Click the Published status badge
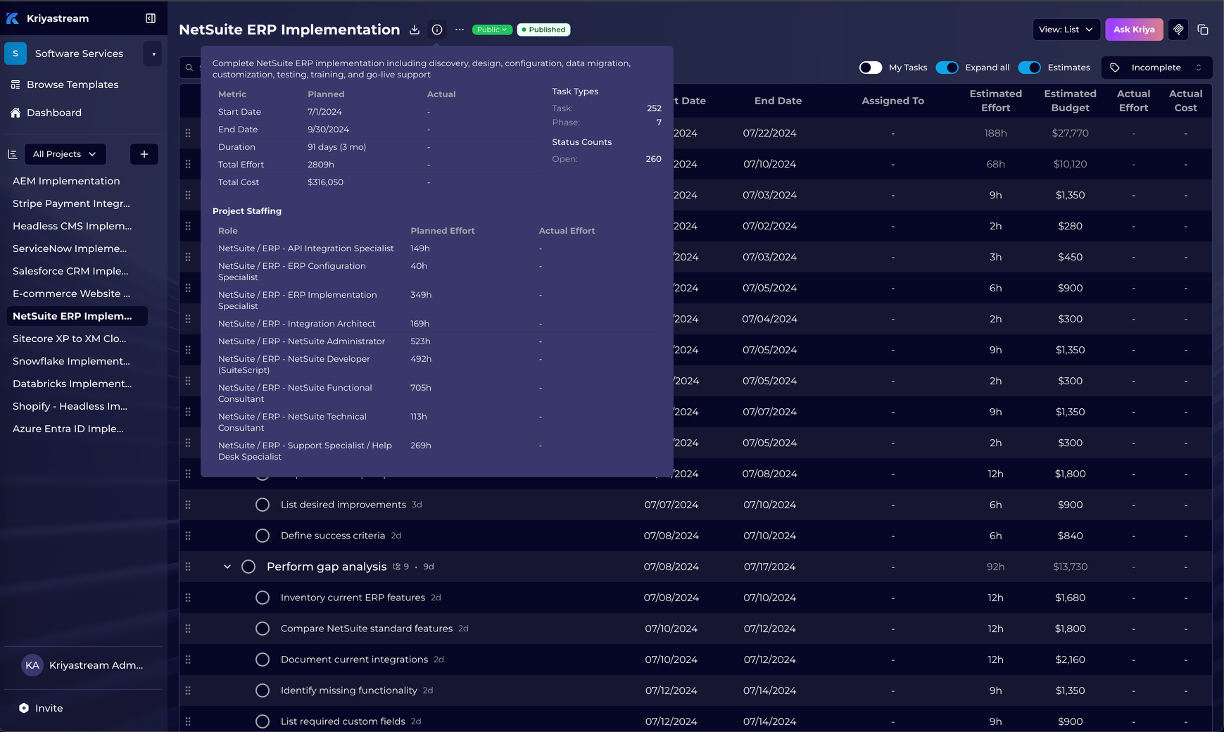Viewport: 1224px width, 732px height. (543, 29)
